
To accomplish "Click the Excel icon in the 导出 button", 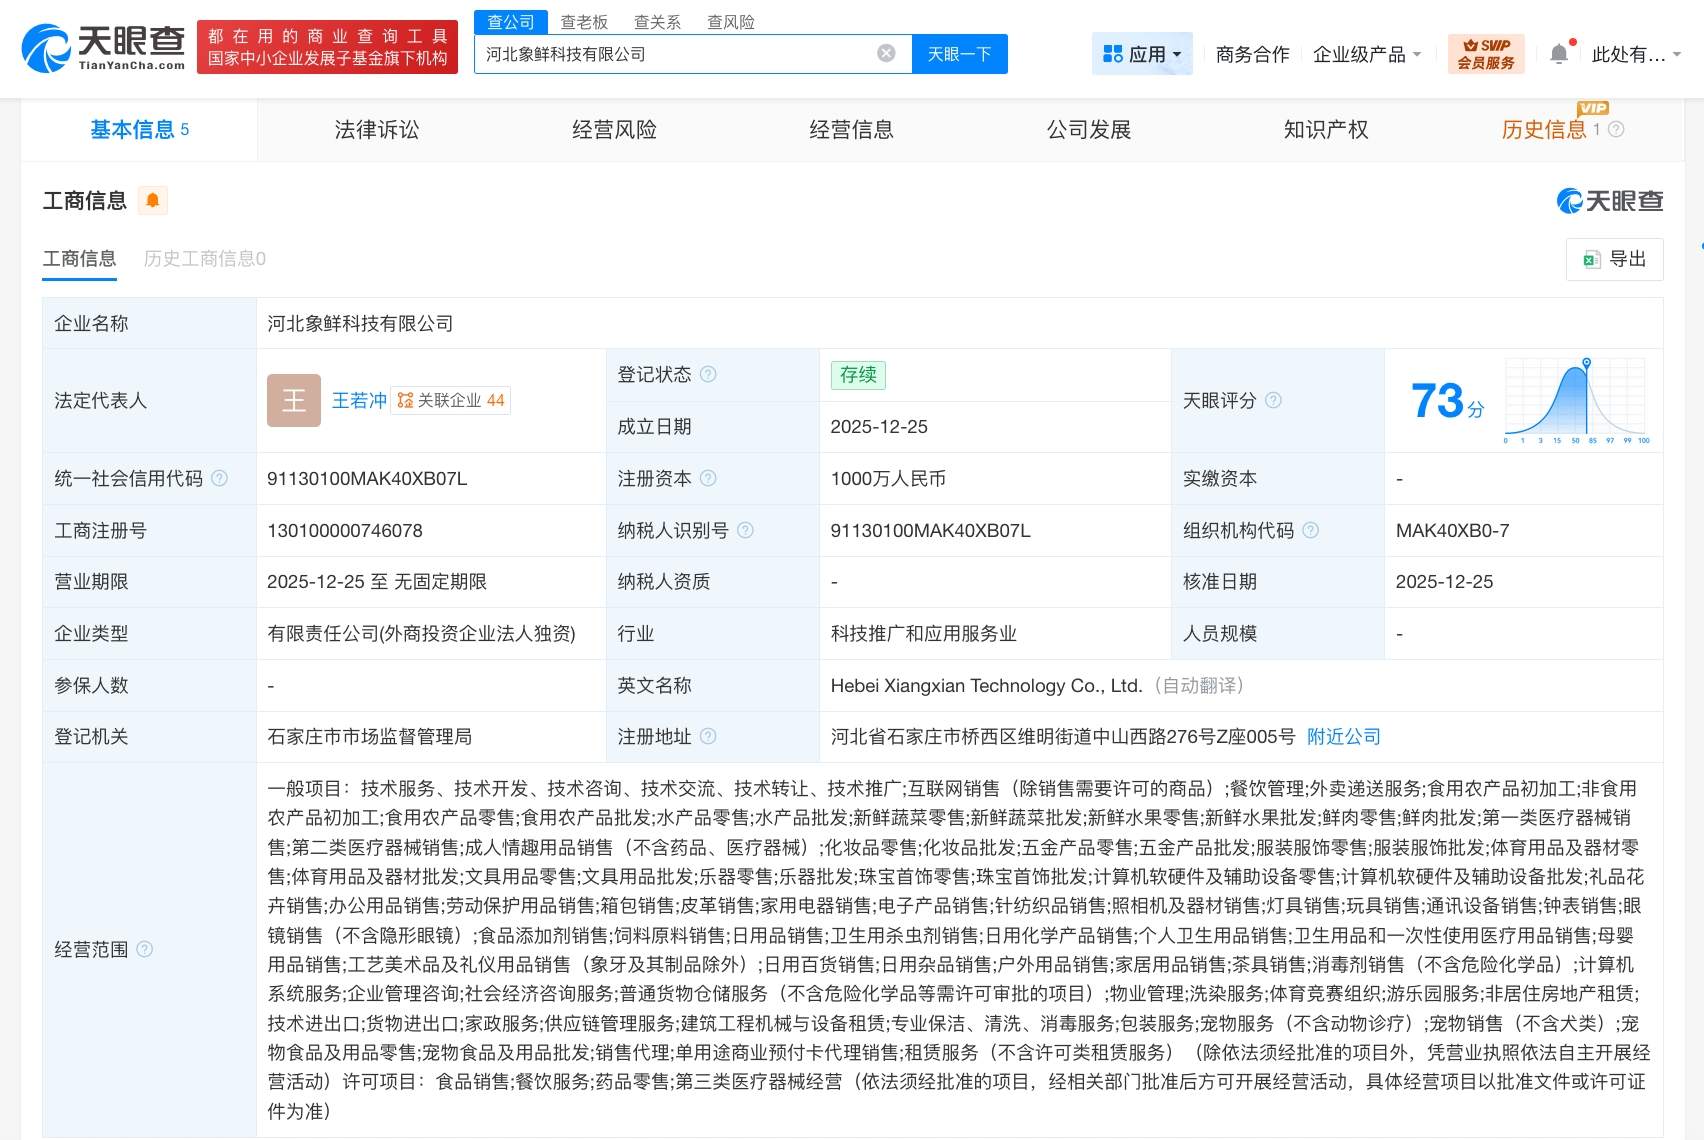I will 1590,259.
